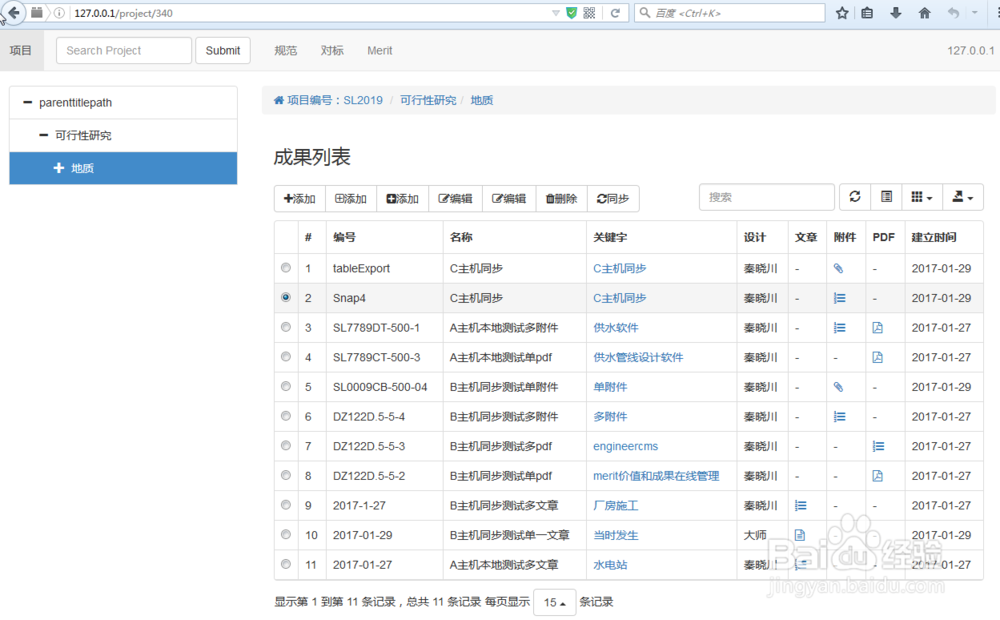This screenshot has height=620, width=1000.
Task: Change records per page using the 15 dropdown
Action: click(555, 602)
